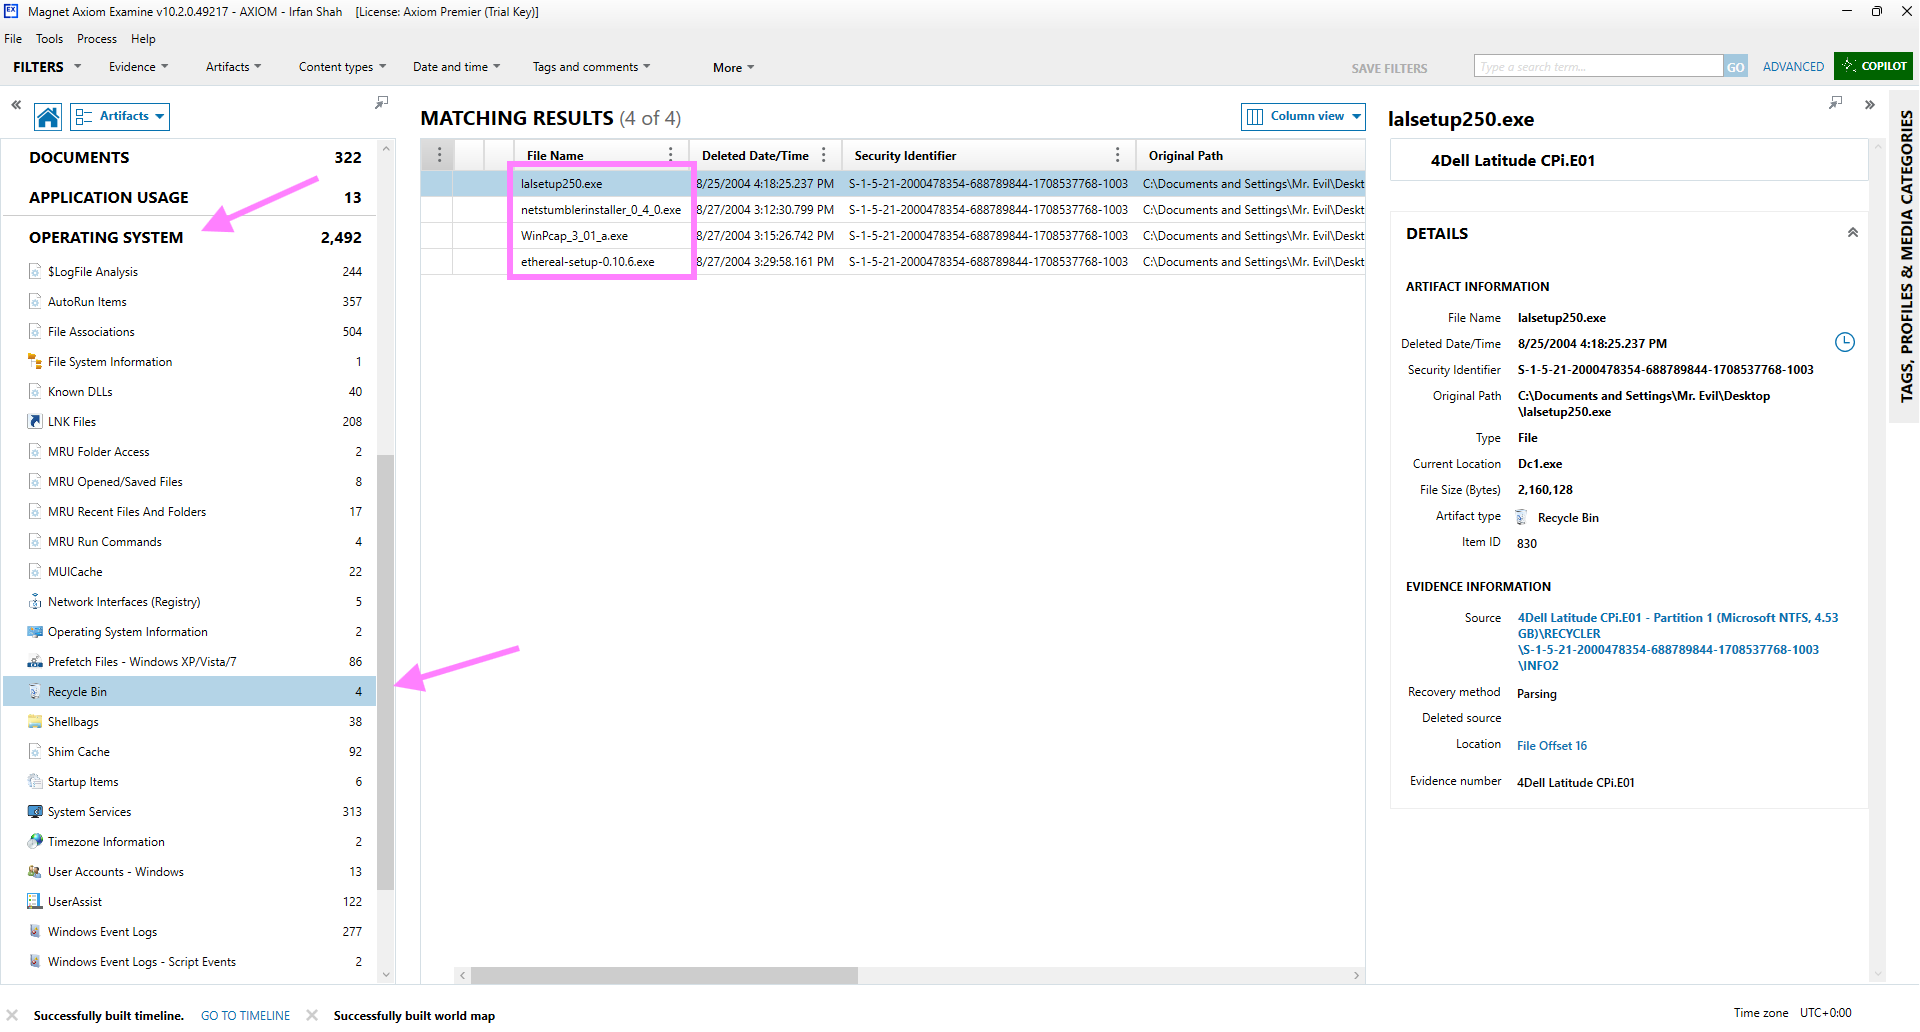Open the Tags and comments filter dropdown

click(x=591, y=67)
